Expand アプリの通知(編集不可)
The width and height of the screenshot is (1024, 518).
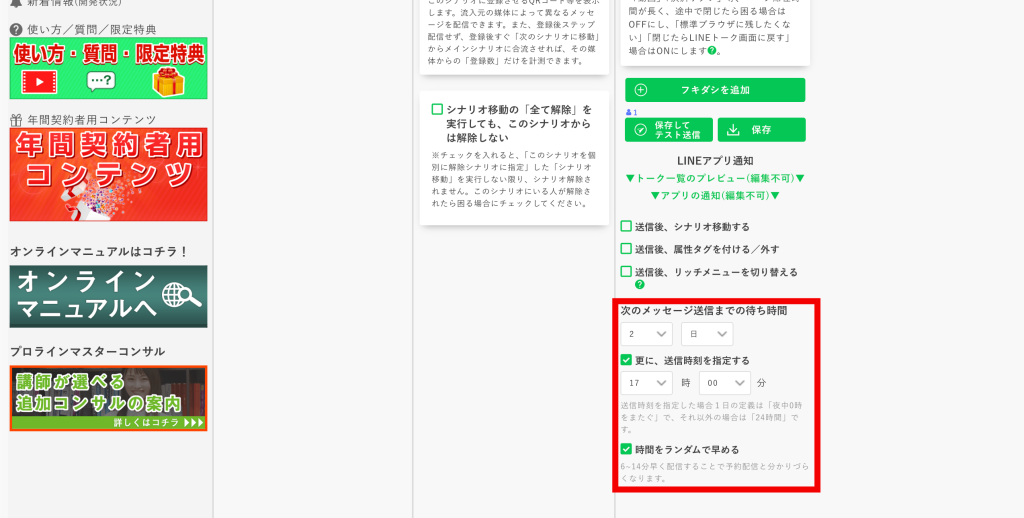[715, 195]
